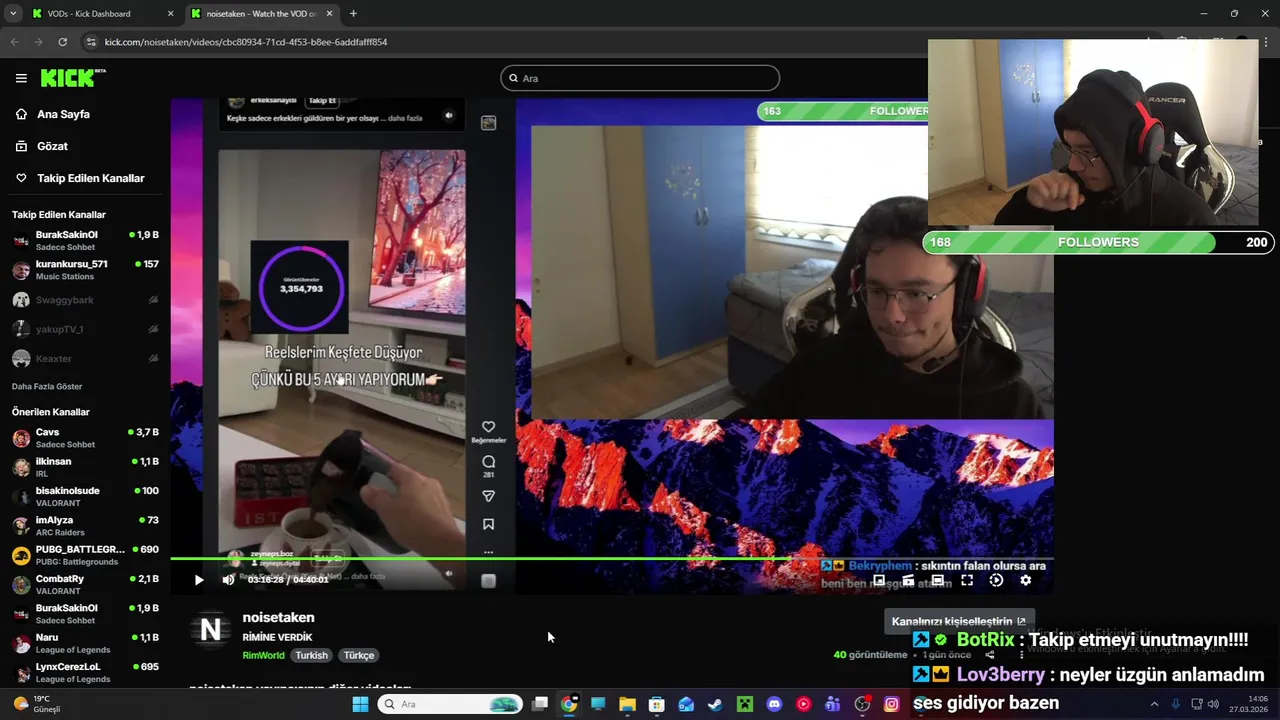The height and width of the screenshot is (720, 1280).
Task: Open Swaggybark offline channel
Action: coord(85,300)
